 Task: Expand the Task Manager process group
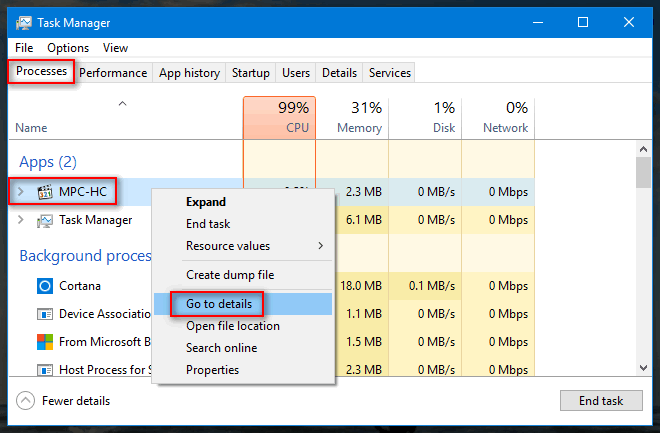click(x=20, y=220)
